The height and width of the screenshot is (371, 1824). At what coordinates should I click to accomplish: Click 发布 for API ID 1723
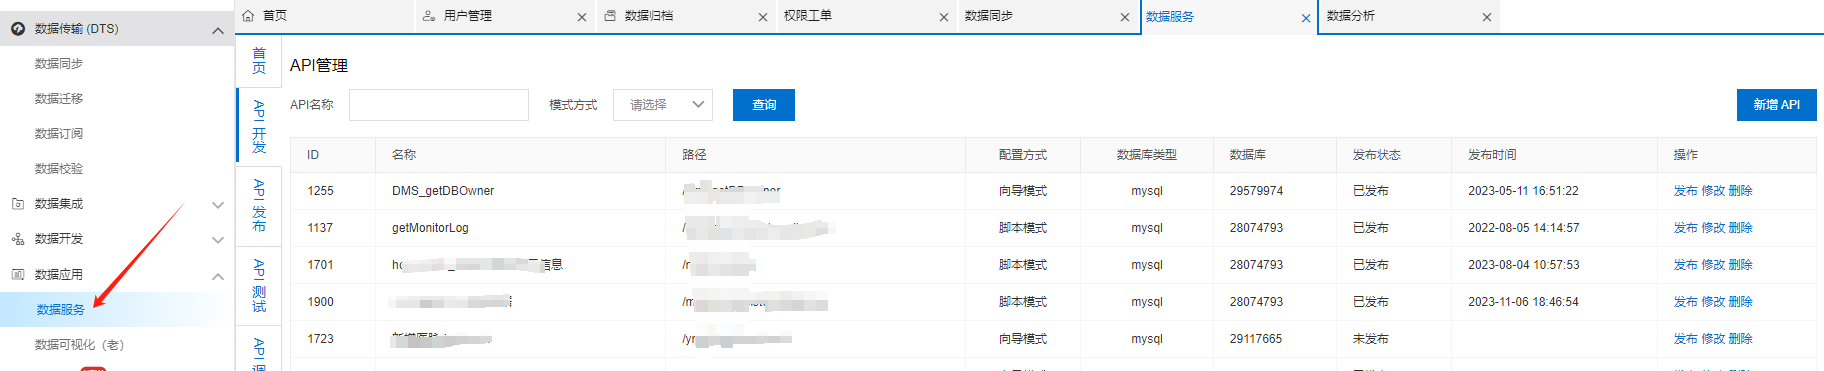[x=1685, y=339]
